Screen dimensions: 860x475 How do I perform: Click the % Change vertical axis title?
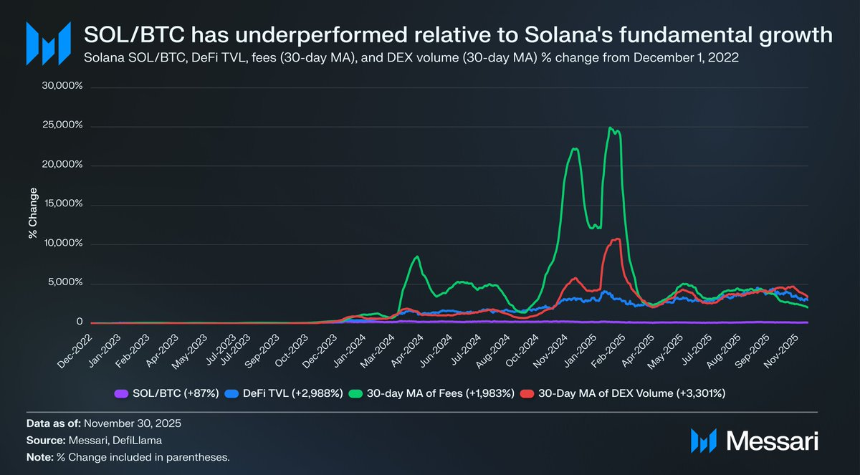click(x=33, y=213)
